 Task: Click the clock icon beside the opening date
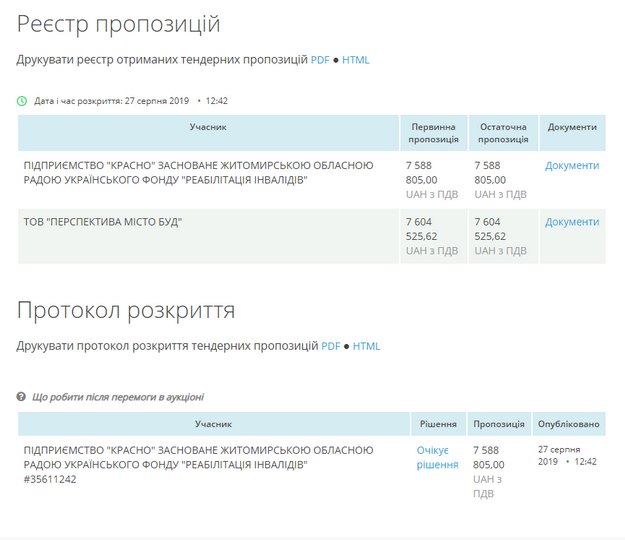click(22, 101)
